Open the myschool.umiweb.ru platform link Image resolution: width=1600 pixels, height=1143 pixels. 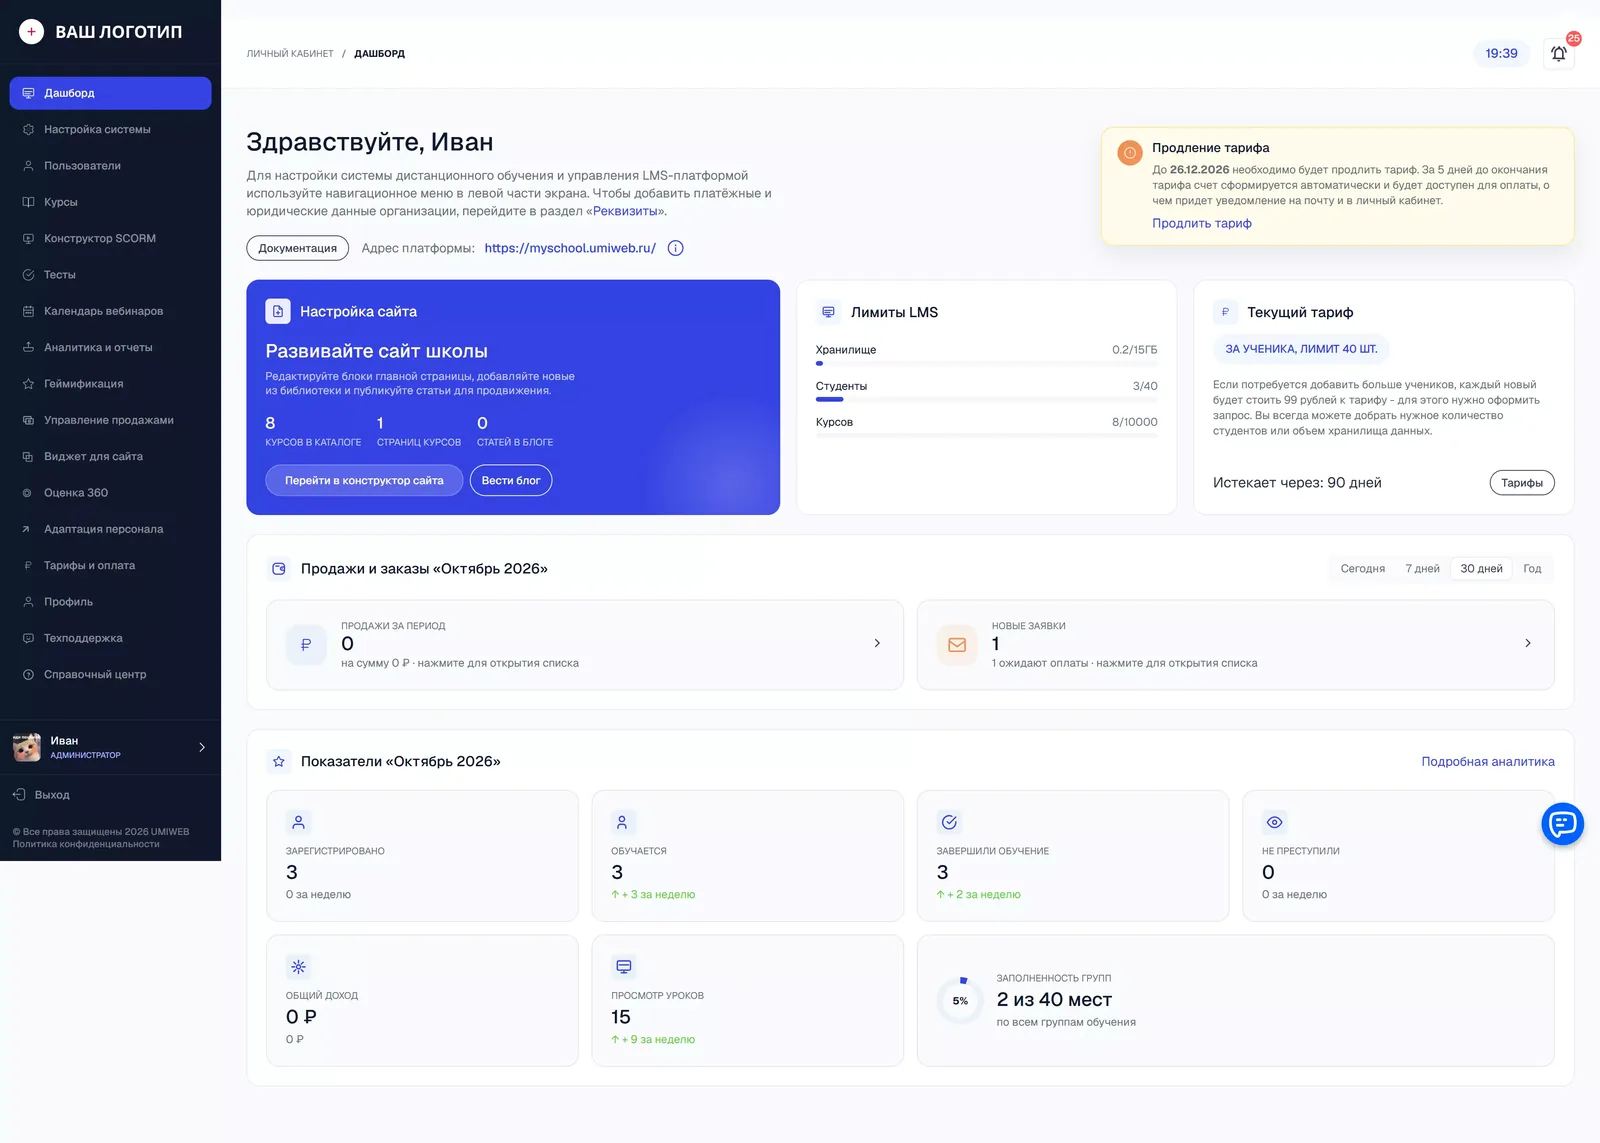click(x=570, y=248)
